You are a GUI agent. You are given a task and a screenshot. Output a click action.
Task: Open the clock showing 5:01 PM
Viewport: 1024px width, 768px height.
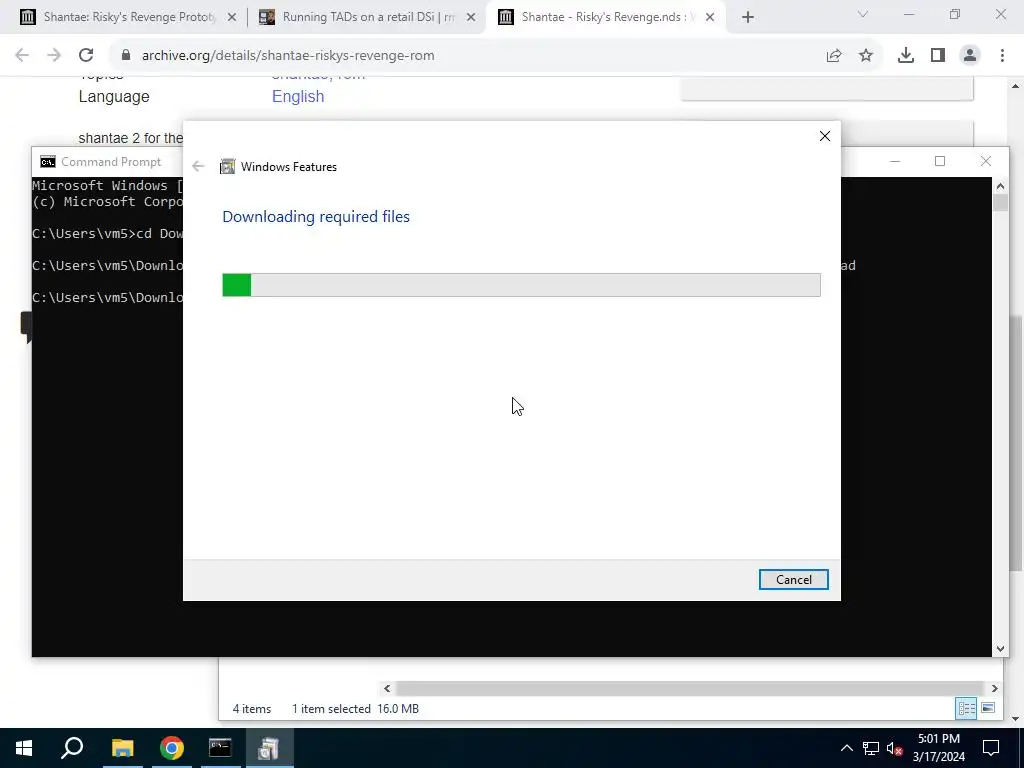coord(938,748)
